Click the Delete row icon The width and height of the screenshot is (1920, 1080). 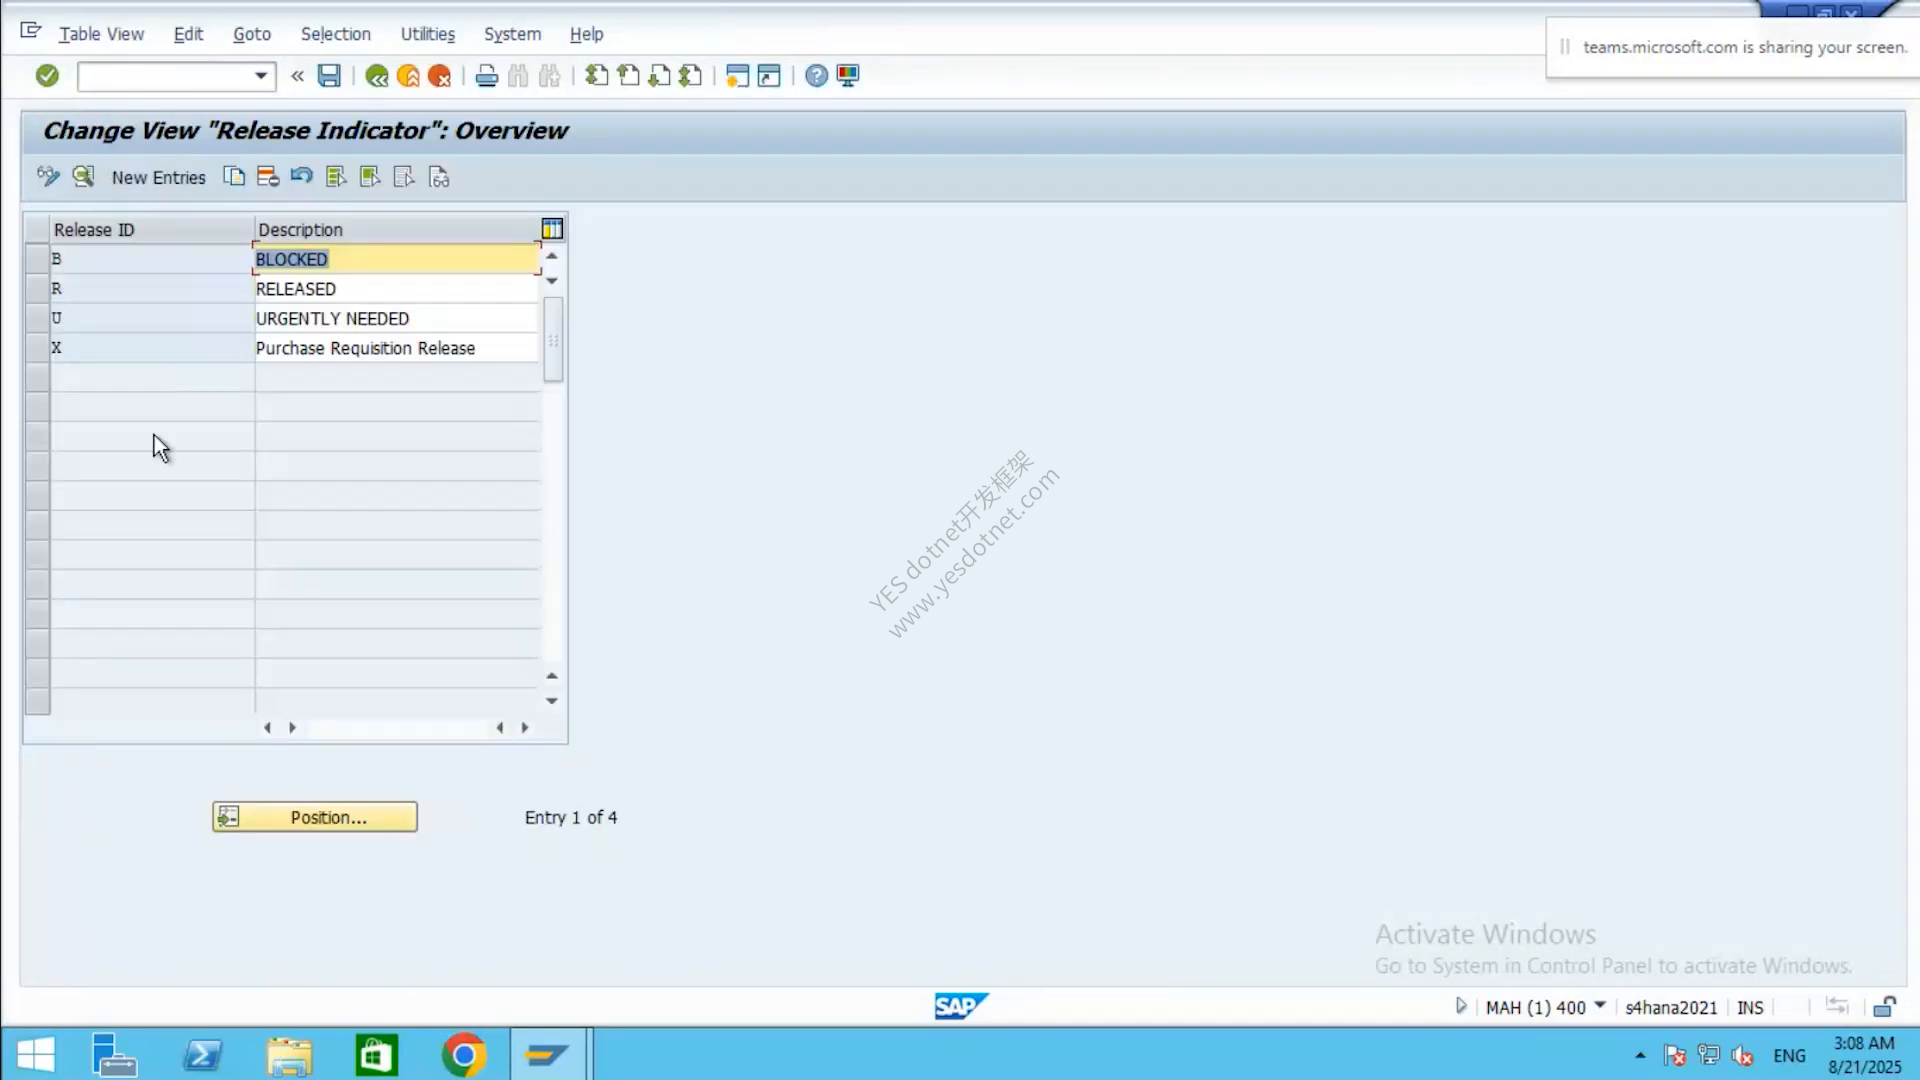[267, 177]
